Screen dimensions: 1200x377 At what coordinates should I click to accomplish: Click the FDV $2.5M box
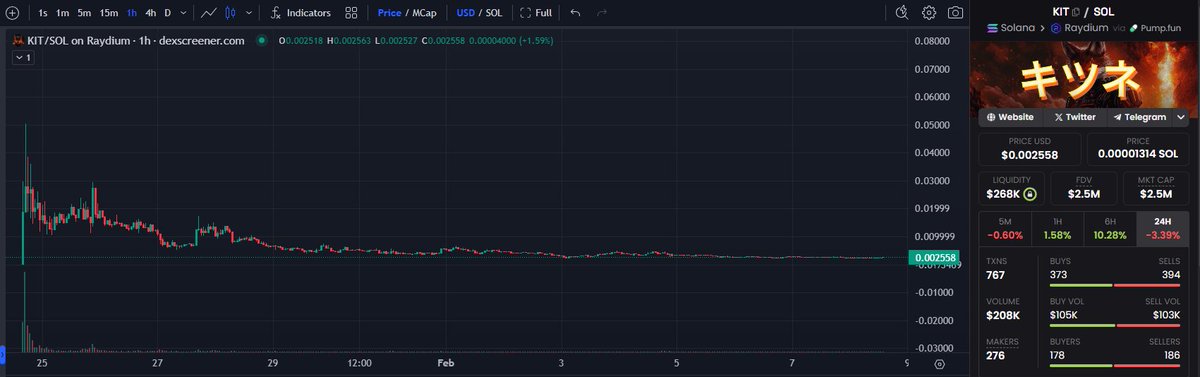tap(1084, 187)
